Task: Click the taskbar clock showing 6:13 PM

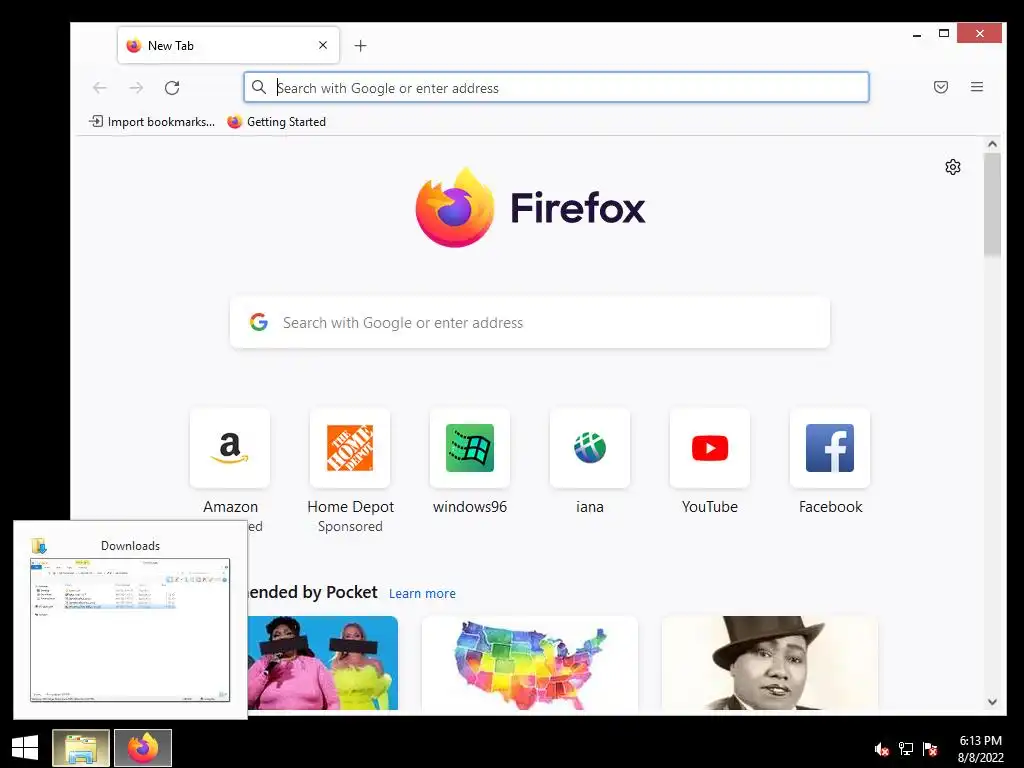Action: (x=980, y=749)
